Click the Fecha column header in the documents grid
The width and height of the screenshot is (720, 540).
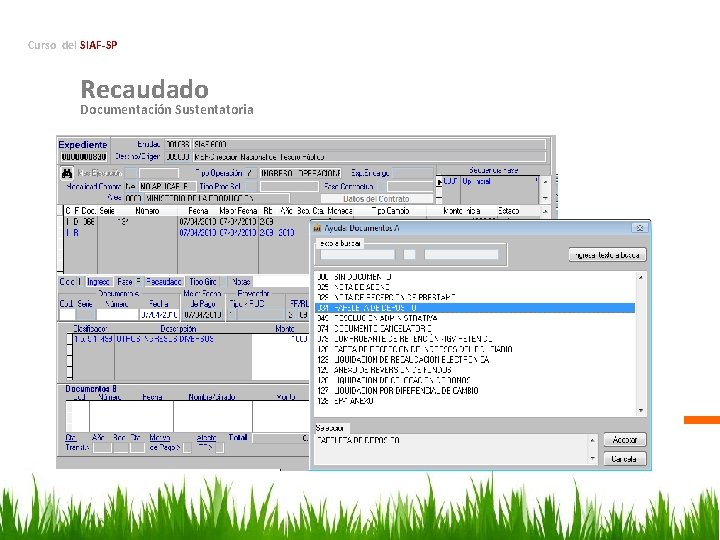(198, 211)
